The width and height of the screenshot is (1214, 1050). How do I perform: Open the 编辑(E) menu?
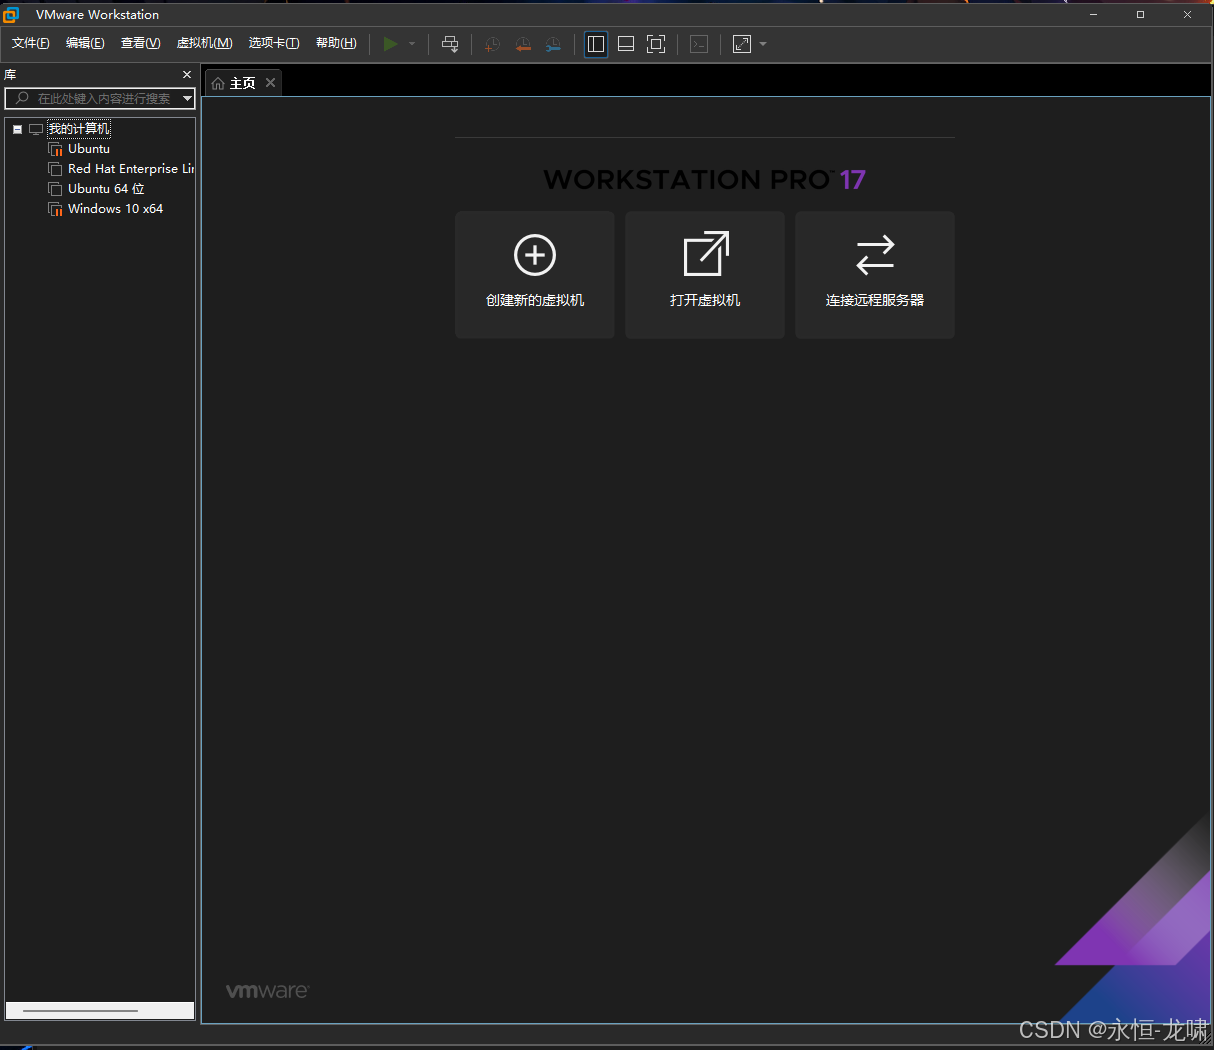click(x=85, y=43)
